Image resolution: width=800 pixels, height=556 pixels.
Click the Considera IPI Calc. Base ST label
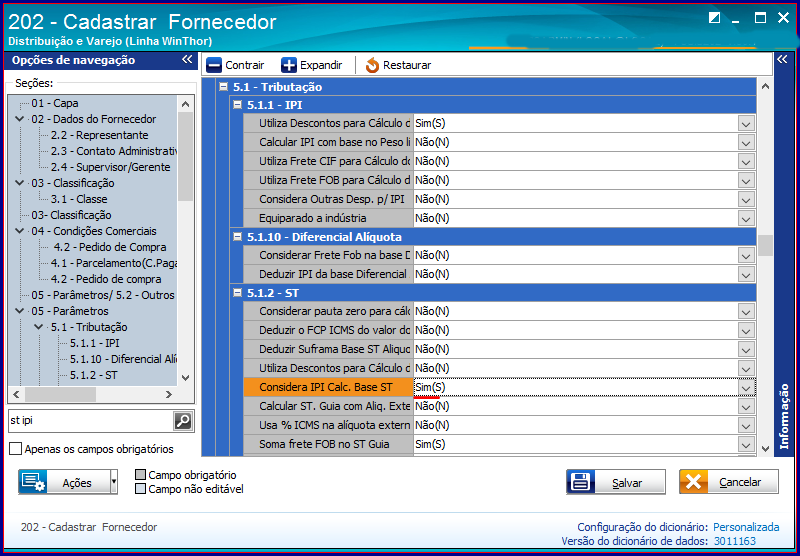[326, 388]
